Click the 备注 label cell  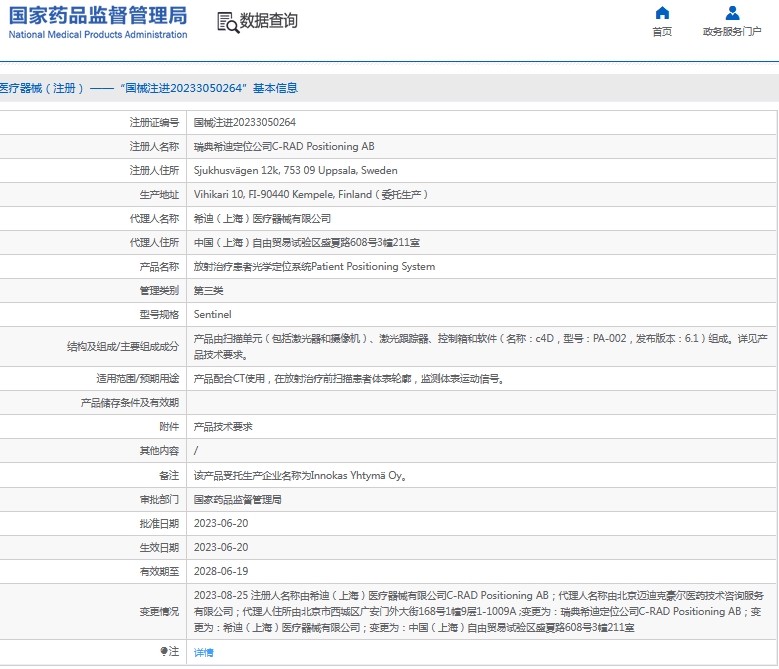pos(169,475)
